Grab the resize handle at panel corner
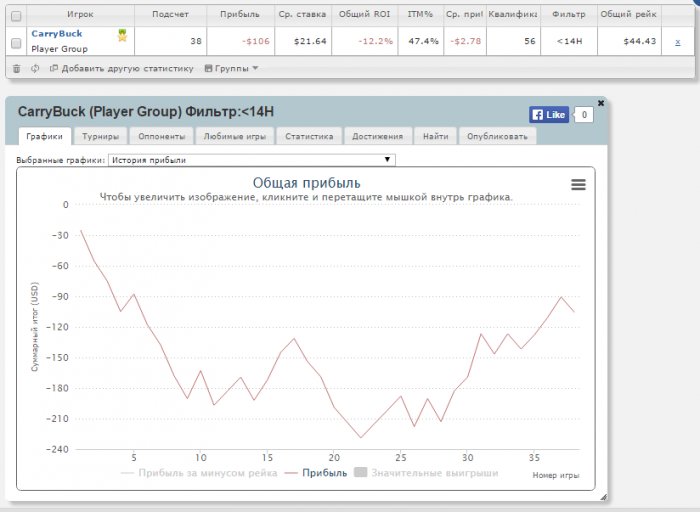Screen dimensions: 700x512 (x=604, y=497)
